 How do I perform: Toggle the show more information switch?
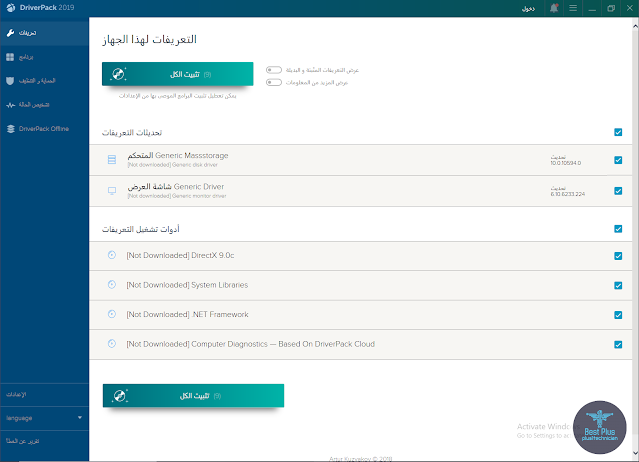click(273, 82)
